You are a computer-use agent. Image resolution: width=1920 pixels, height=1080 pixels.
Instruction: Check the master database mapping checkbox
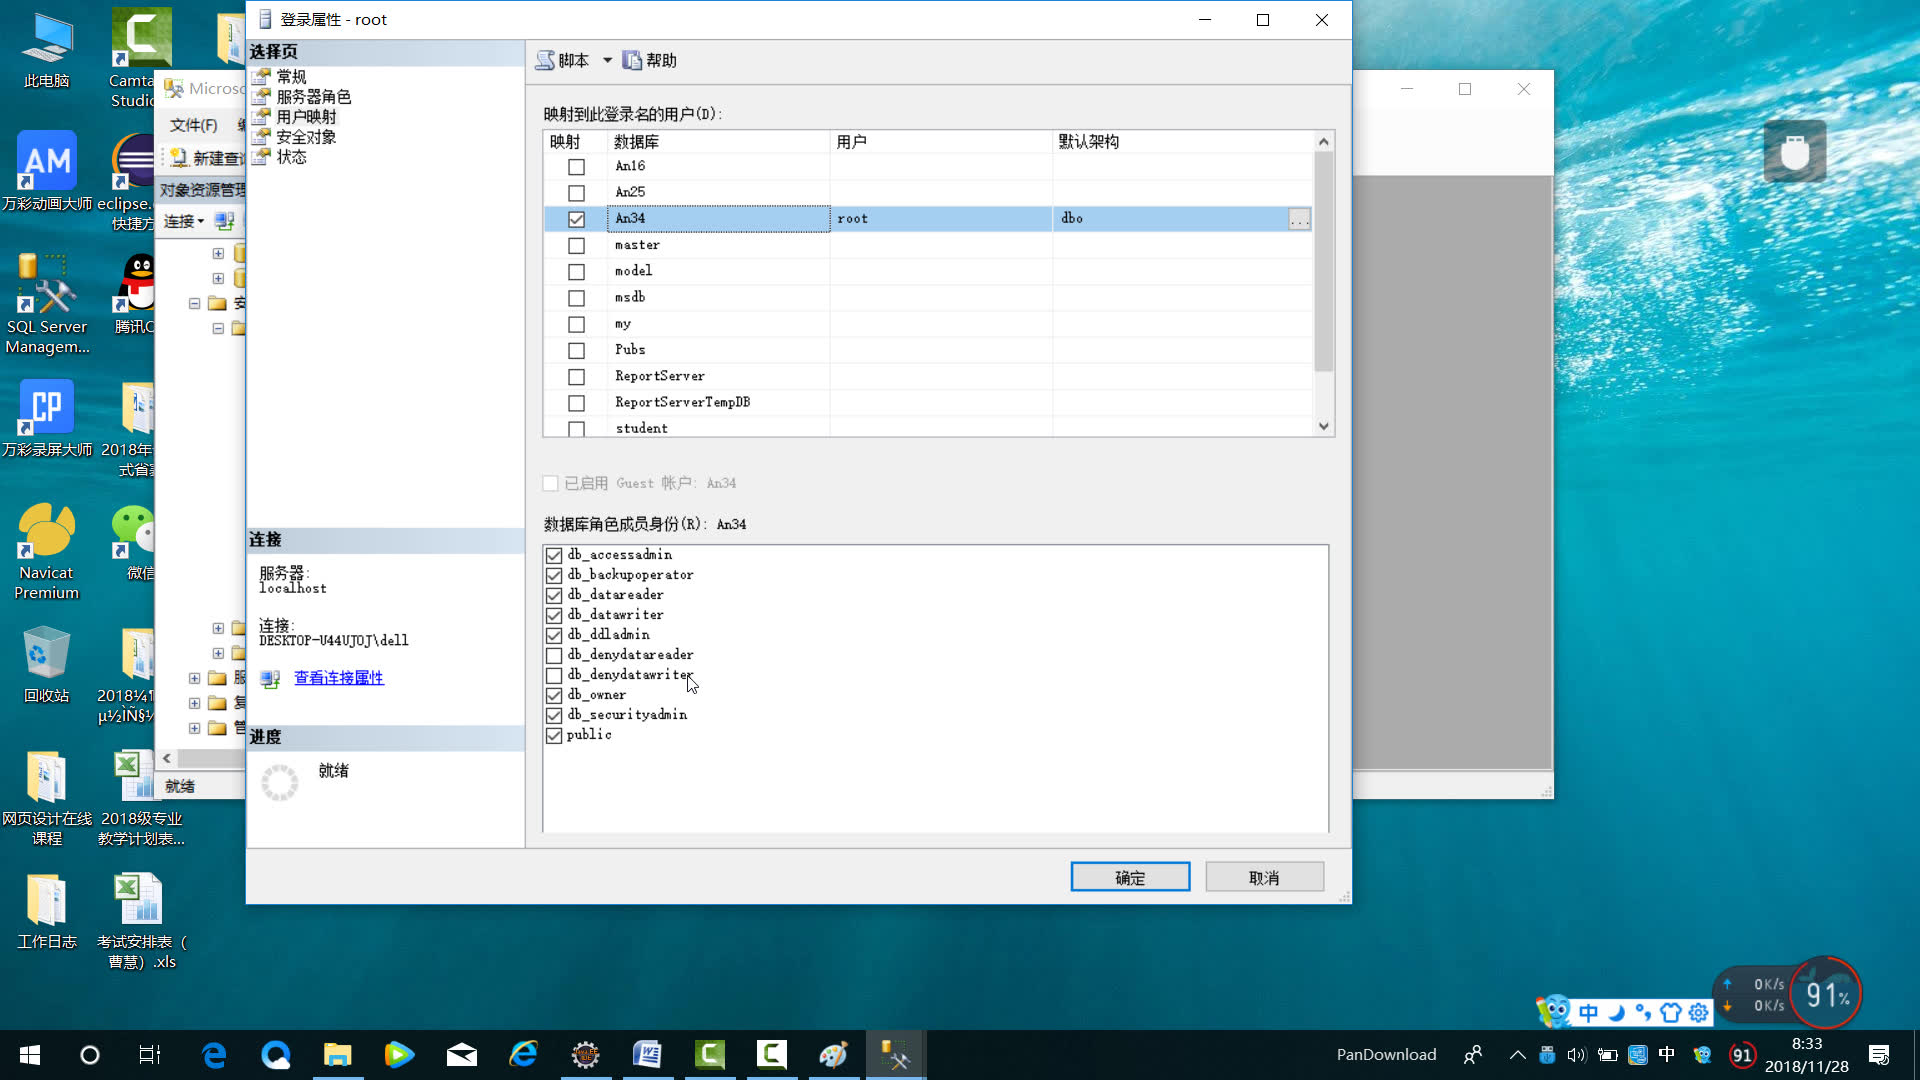click(x=576, y=246)
